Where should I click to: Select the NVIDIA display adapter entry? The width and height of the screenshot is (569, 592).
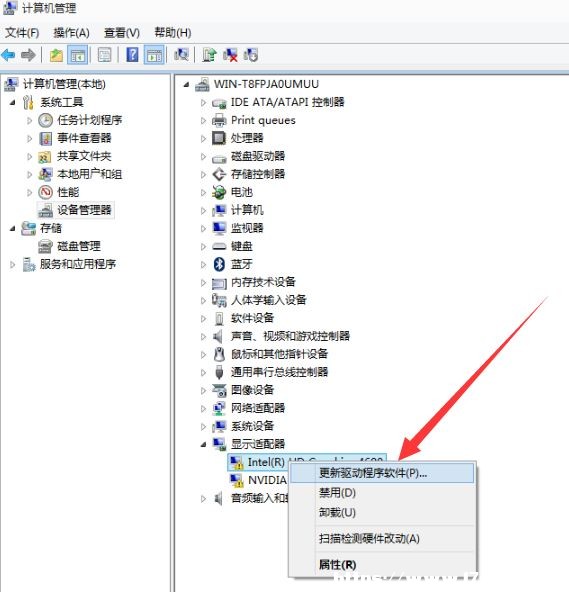tap(267, 480)
